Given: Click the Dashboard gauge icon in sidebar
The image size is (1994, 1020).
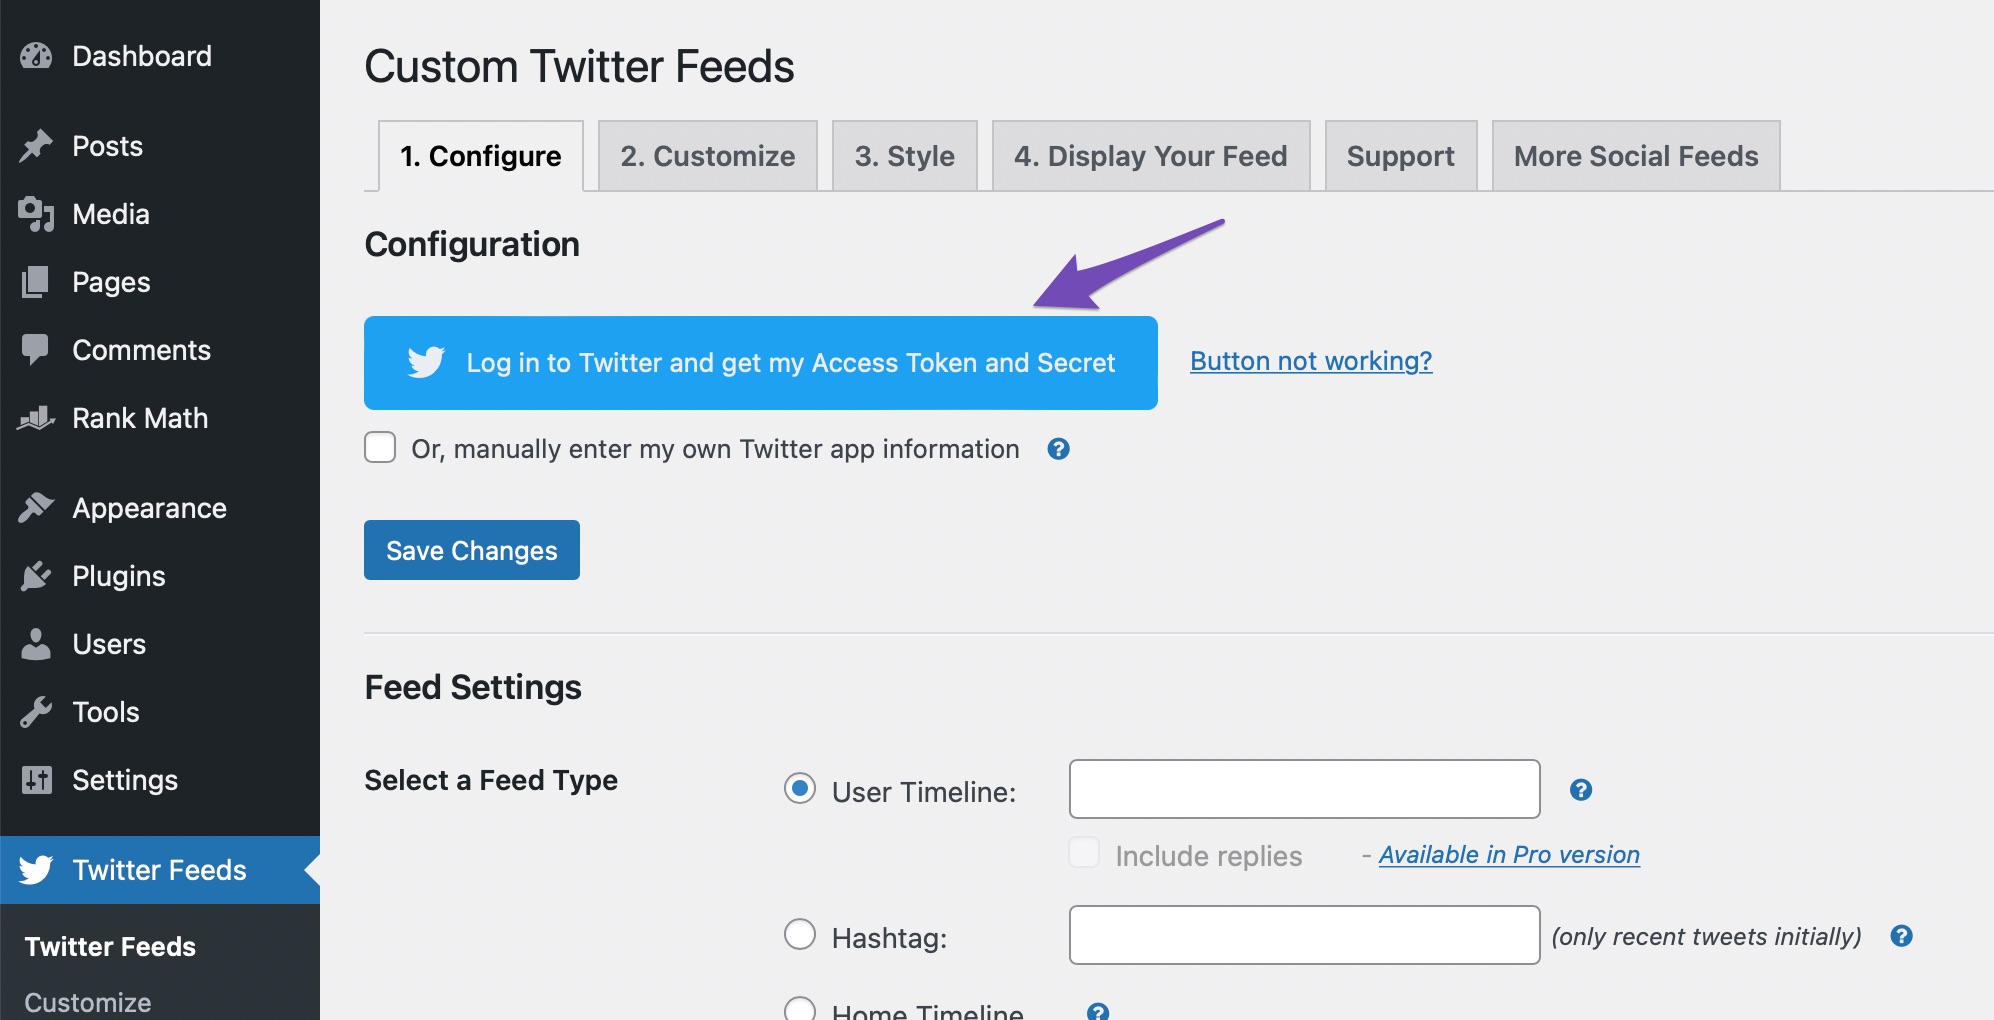Looking at the screenshot, I should tap(36, 56).
